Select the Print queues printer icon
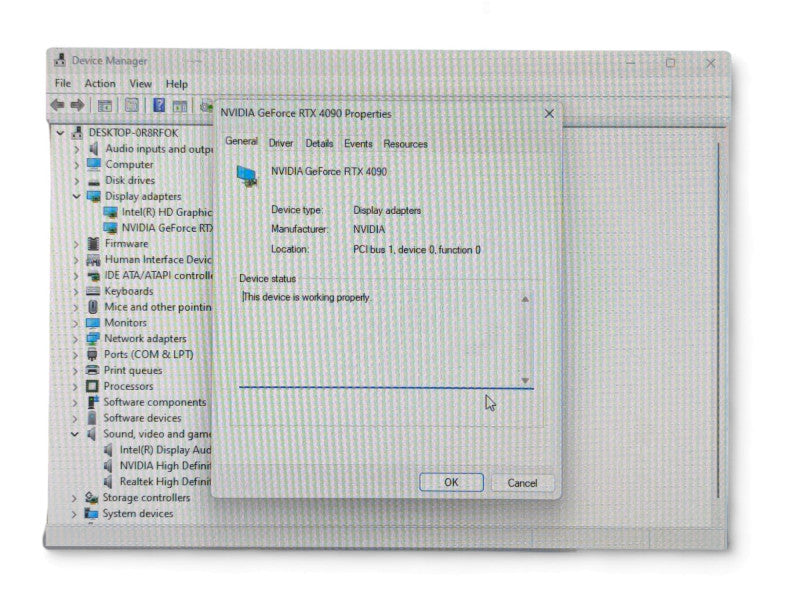The height and width of the screenshot is (602, 800). click(92, 370)
